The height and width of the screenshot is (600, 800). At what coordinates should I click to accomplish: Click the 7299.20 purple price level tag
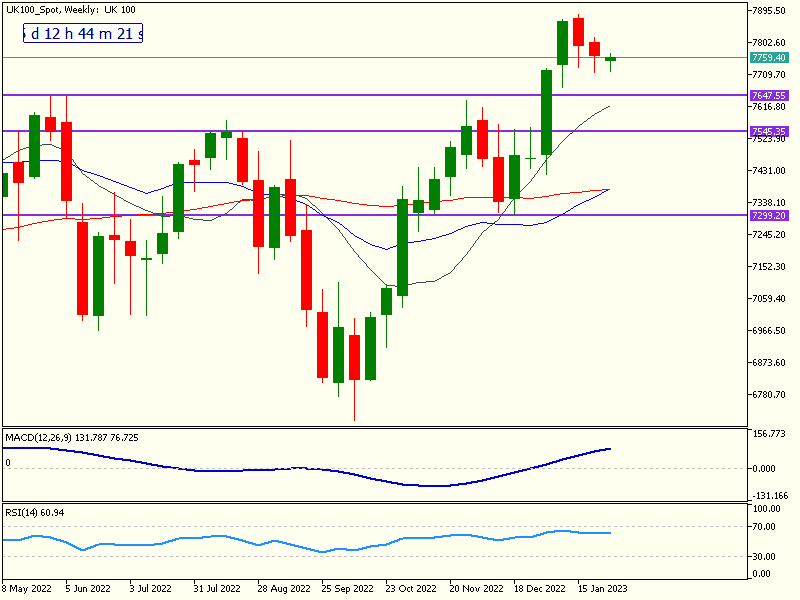pos(769,215)
